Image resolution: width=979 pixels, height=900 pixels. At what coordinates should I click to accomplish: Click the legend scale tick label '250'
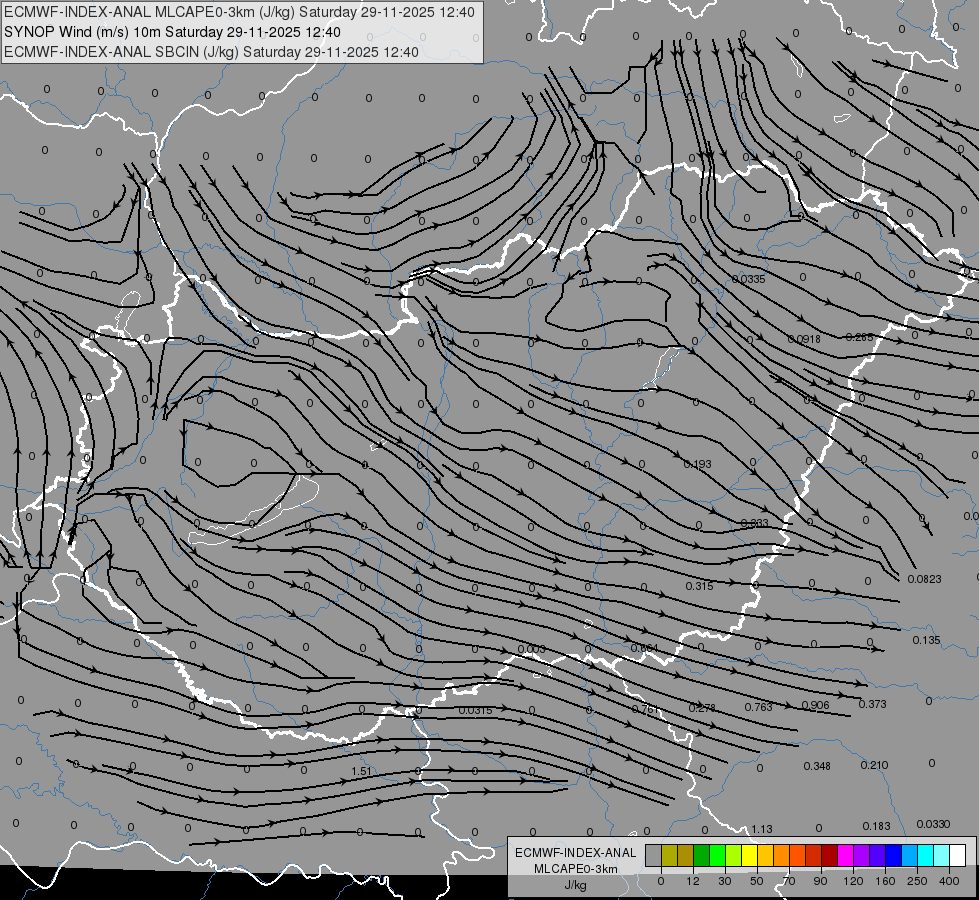pyautogui.click(x=917, y=881)
